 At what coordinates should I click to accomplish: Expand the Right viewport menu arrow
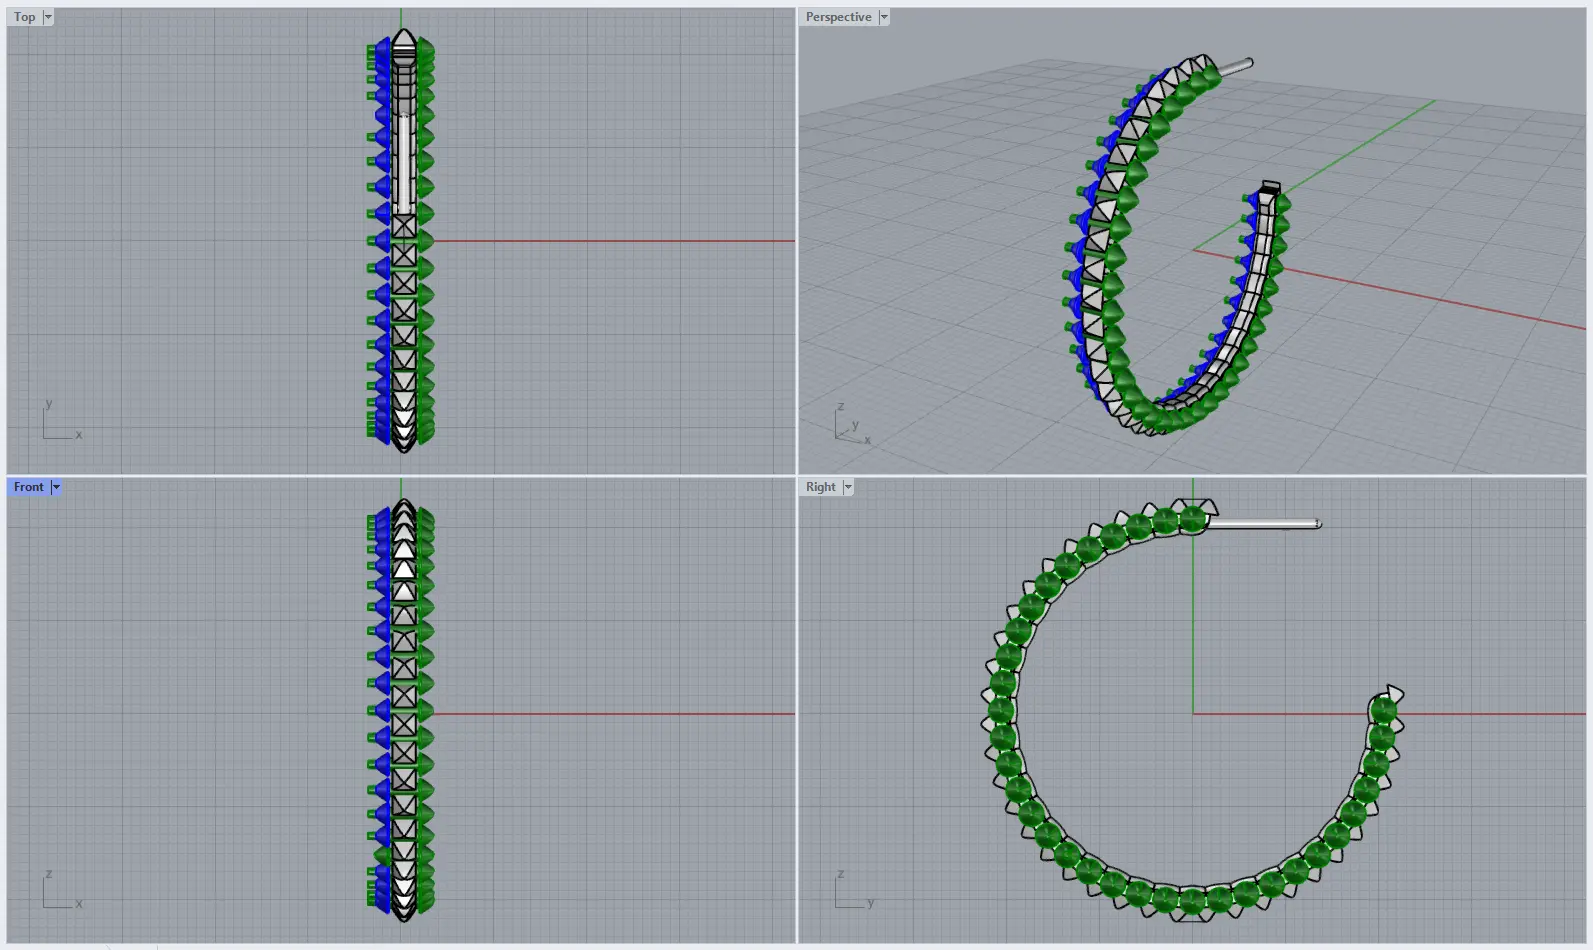click(x=848, y=487)
